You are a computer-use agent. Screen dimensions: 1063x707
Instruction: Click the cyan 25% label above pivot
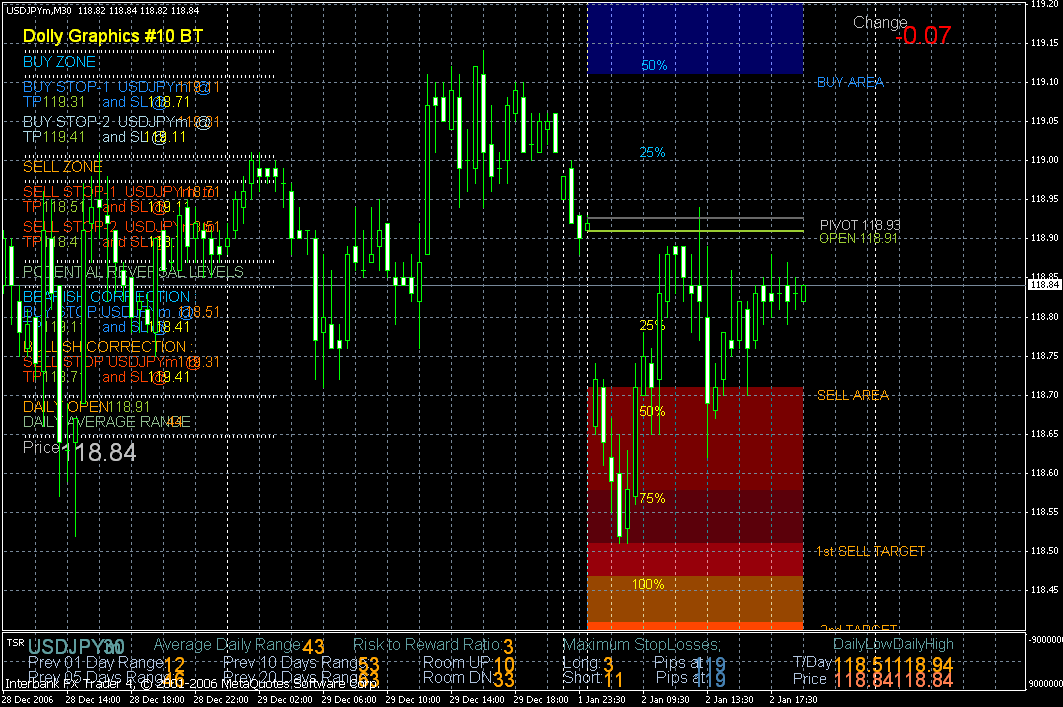pyautogui.click(x=652, y=153)
